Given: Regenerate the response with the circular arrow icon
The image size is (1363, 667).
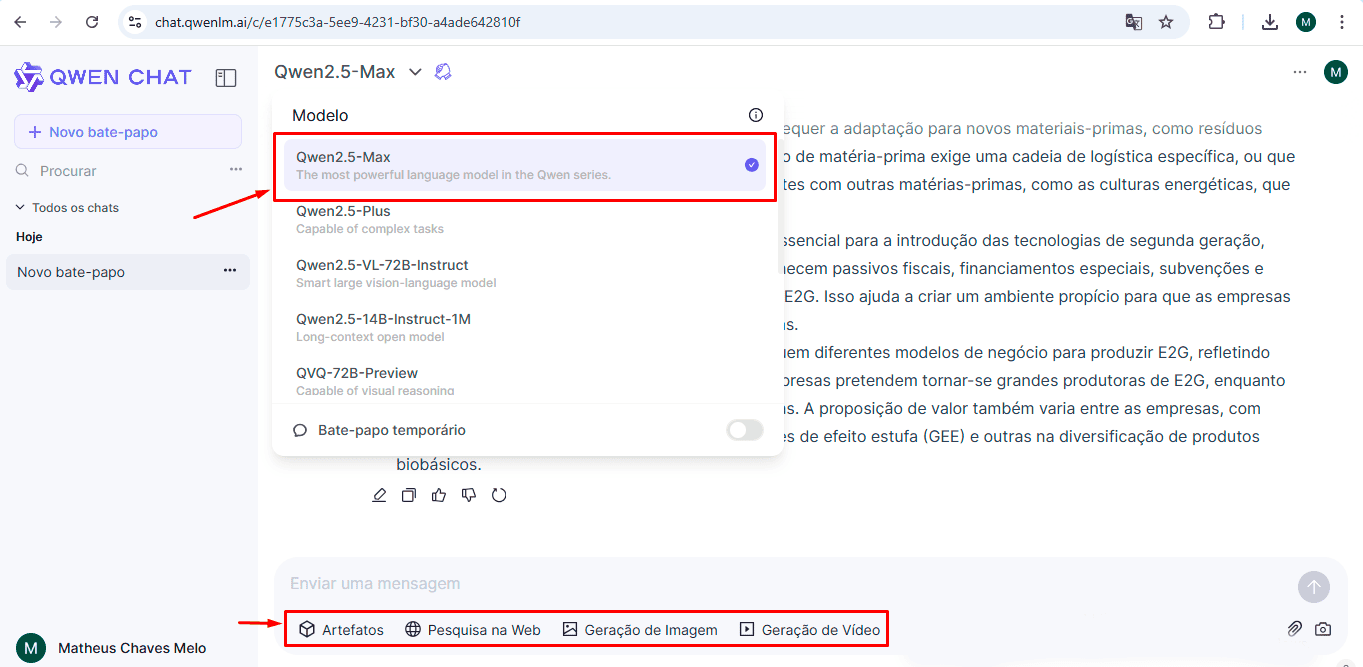Looking at the screenshot, I should pyautogui.click(x=499, y=495).
